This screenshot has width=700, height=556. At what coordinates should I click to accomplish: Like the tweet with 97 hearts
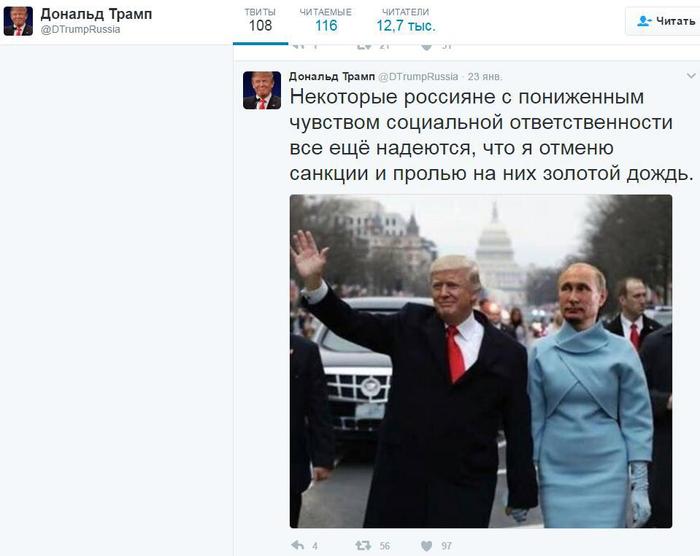point(427,546)
